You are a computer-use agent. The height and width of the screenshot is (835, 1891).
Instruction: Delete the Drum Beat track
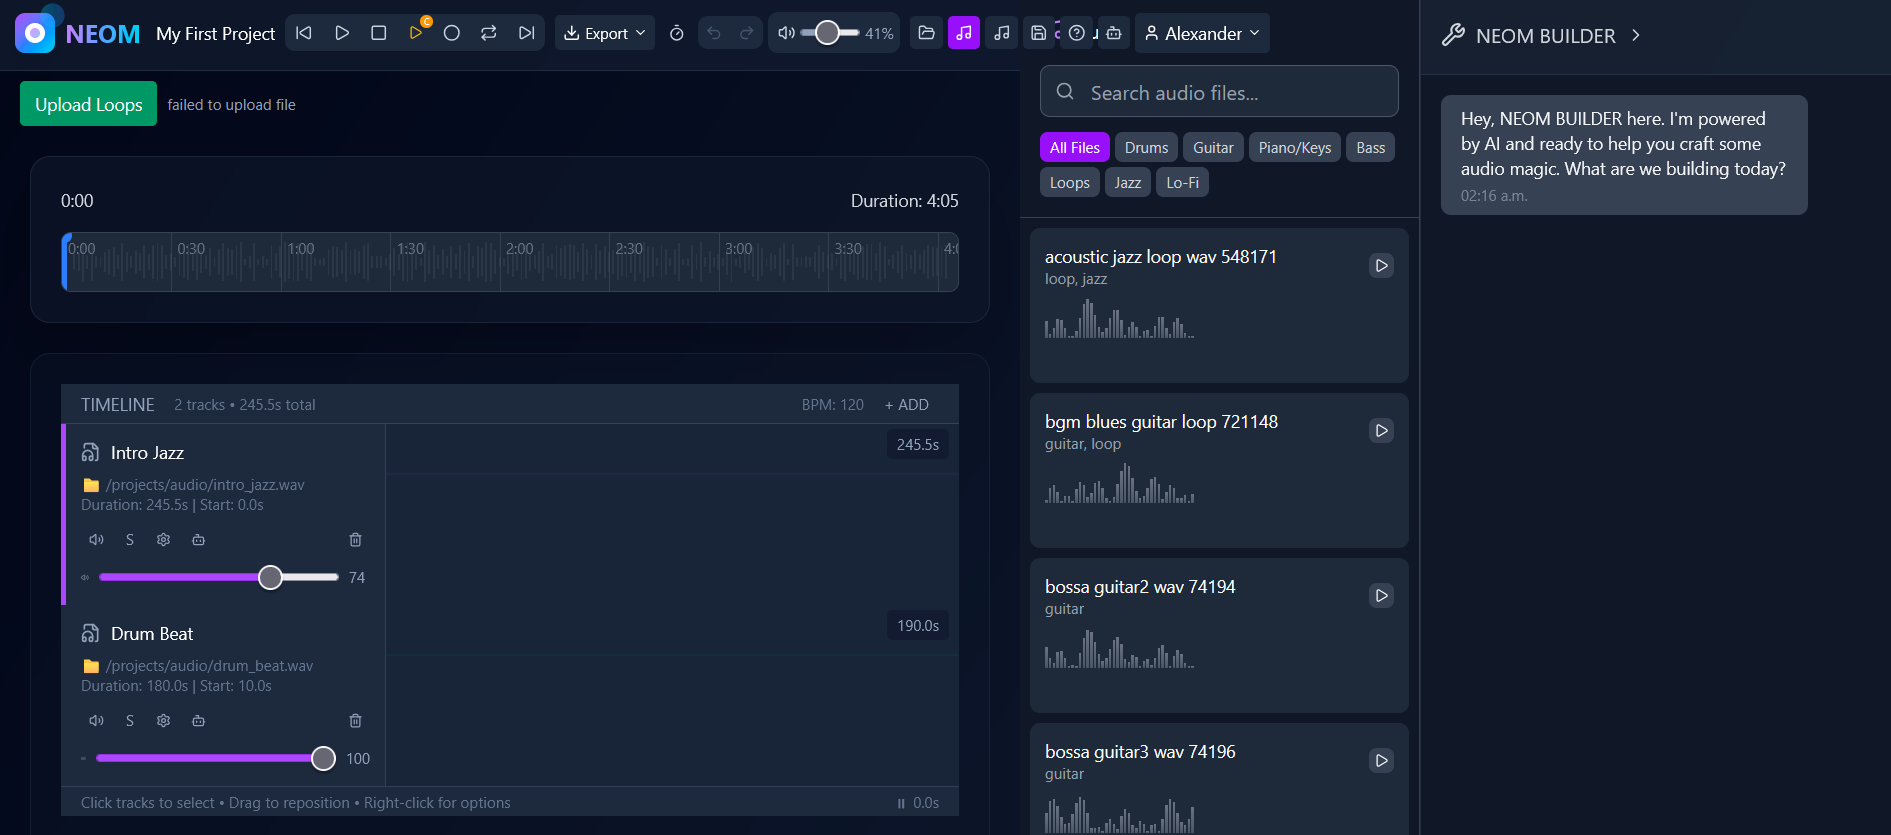point(355,721)
